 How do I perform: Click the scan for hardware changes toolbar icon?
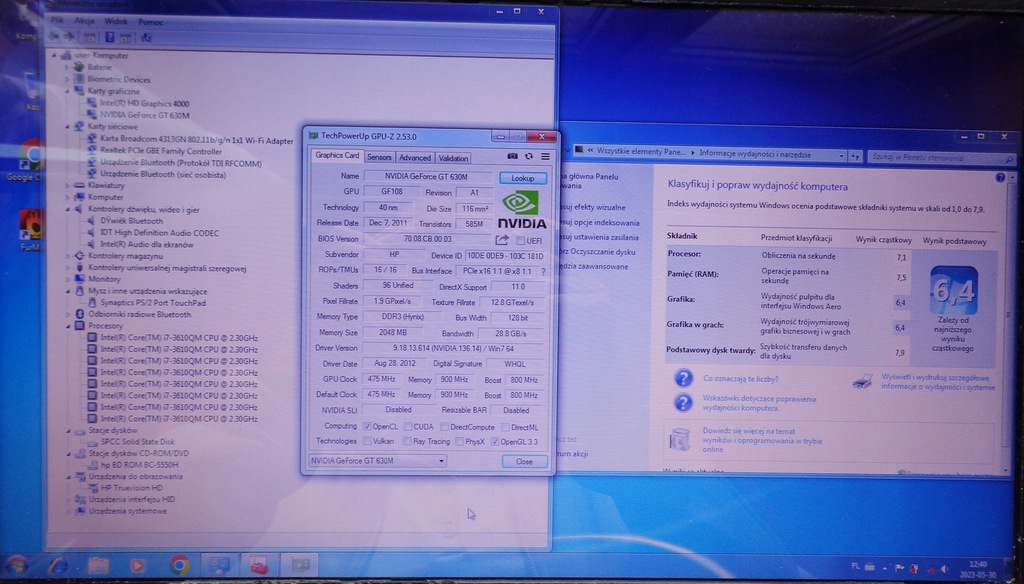click(x=146, y=38)
